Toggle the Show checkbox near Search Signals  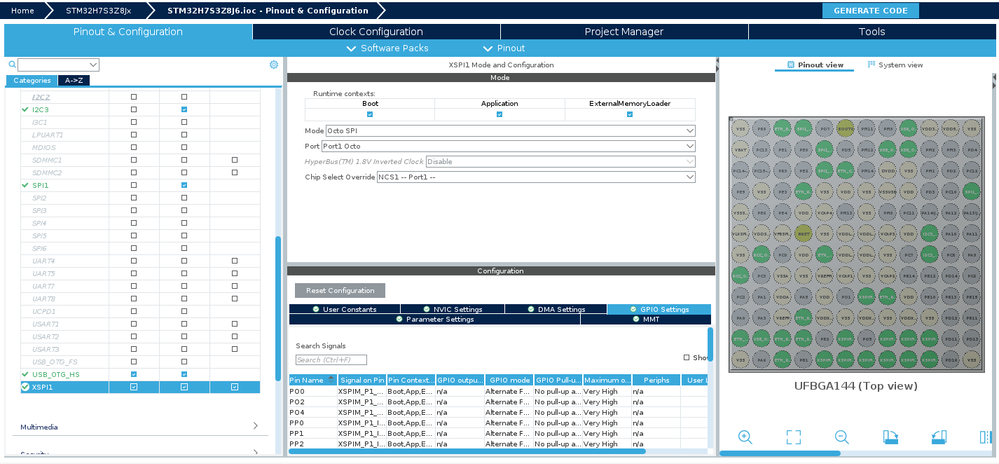(x=686, y=358)
